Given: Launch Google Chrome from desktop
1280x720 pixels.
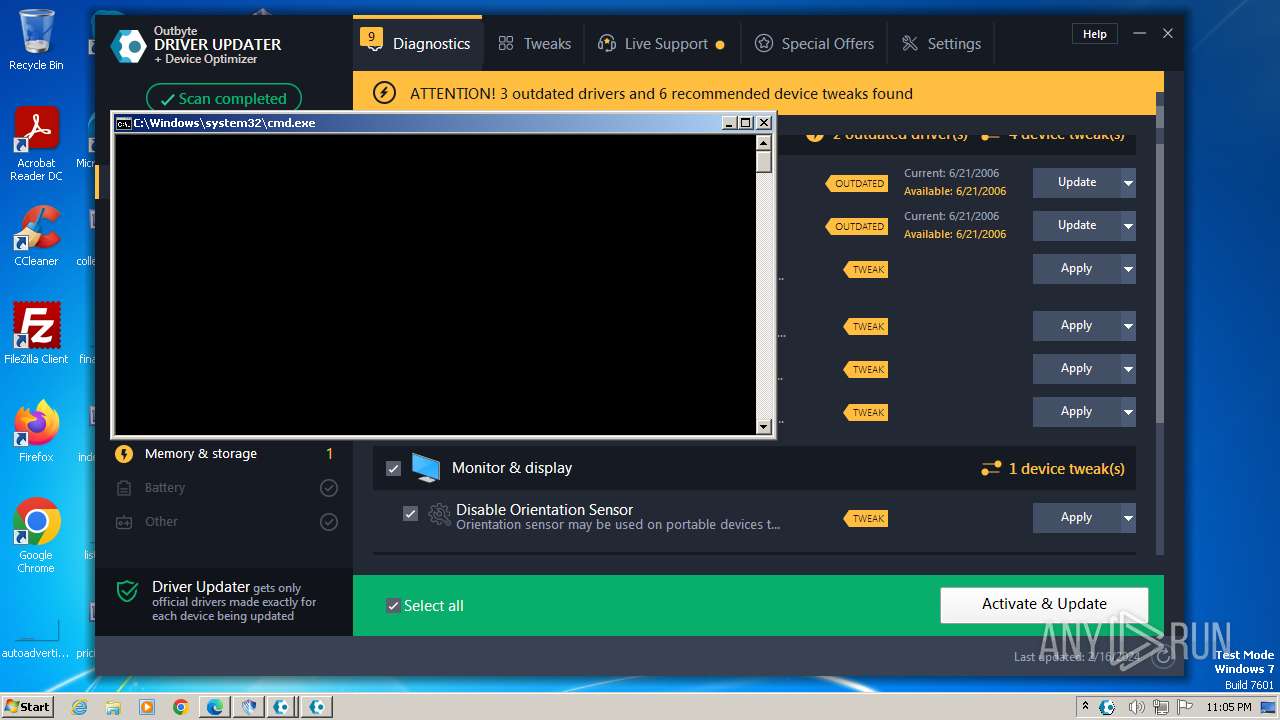Looking at the screenshot, I should pos(36,535).
